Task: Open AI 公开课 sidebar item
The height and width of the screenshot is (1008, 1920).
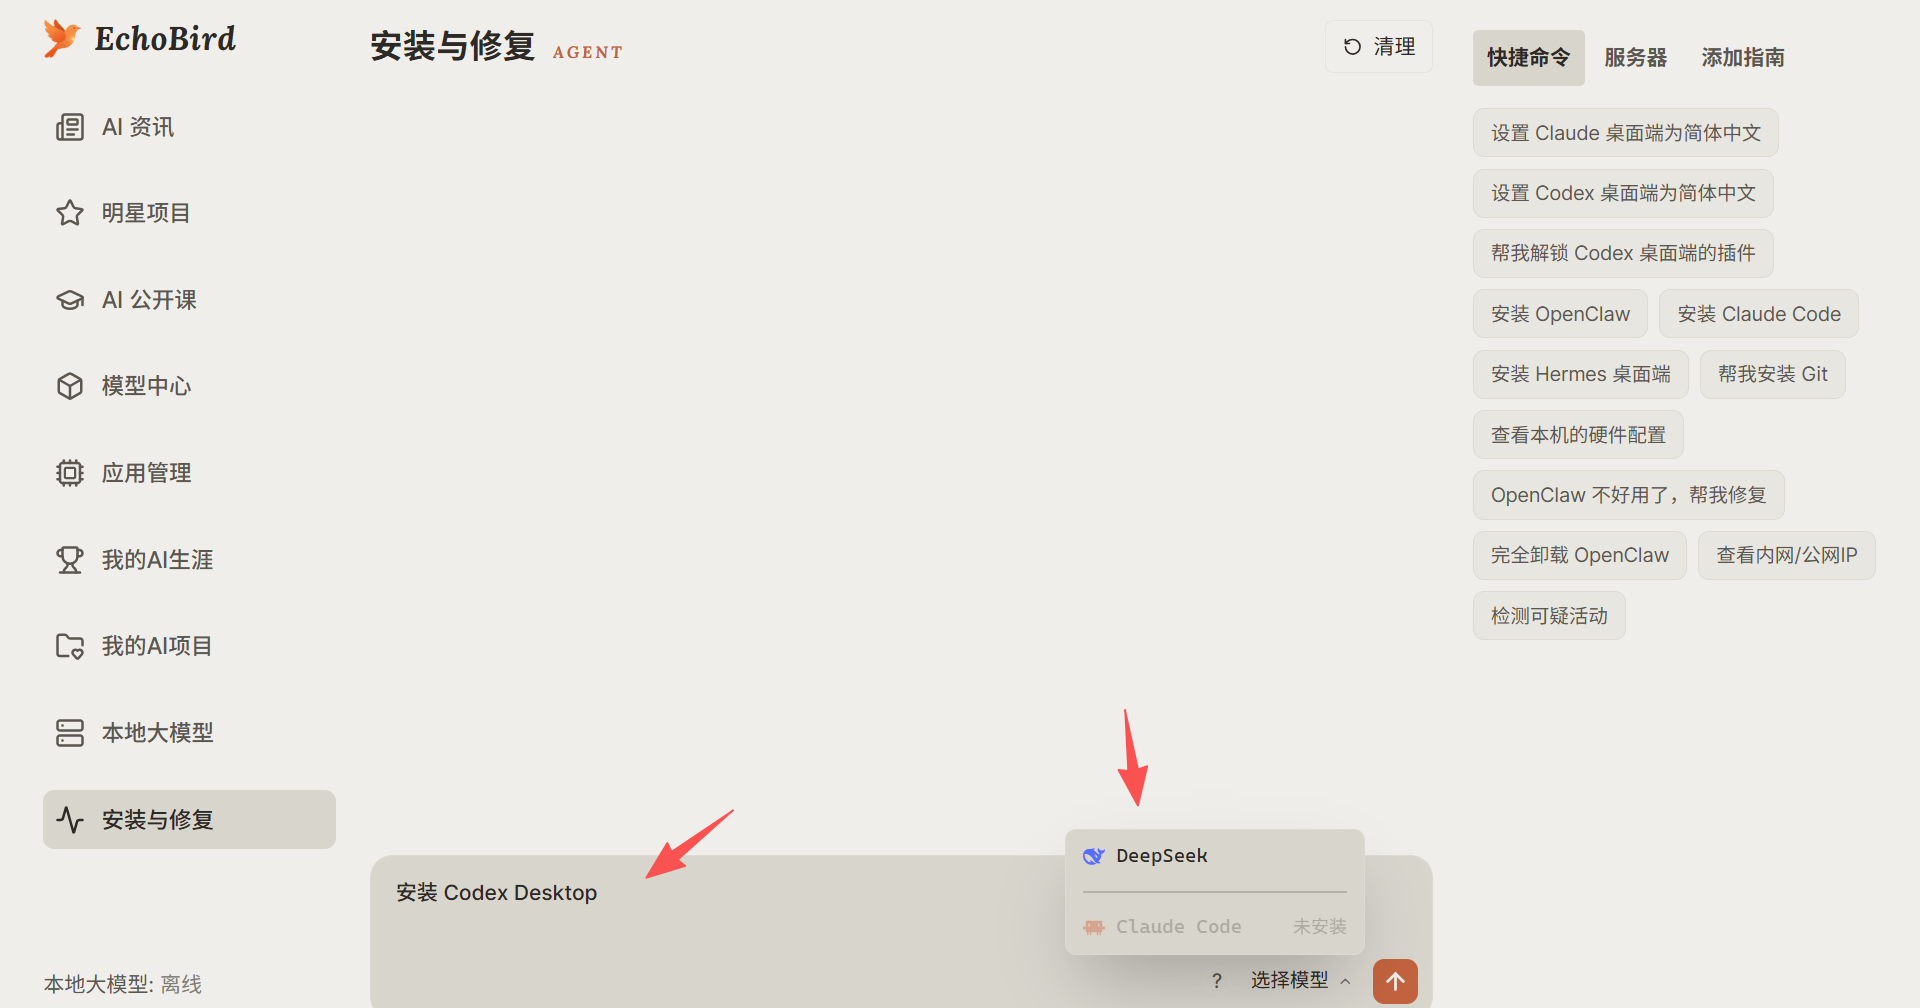Action: point(189,300)
